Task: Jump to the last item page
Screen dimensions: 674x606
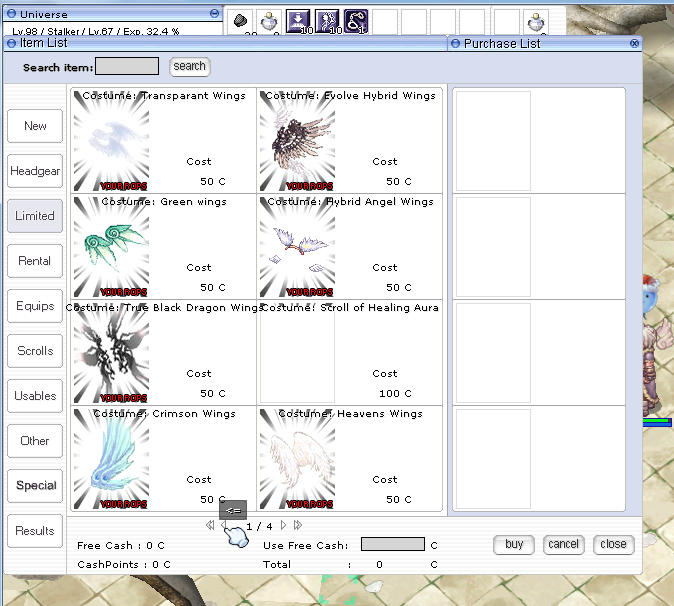Action: click(298, 525)
